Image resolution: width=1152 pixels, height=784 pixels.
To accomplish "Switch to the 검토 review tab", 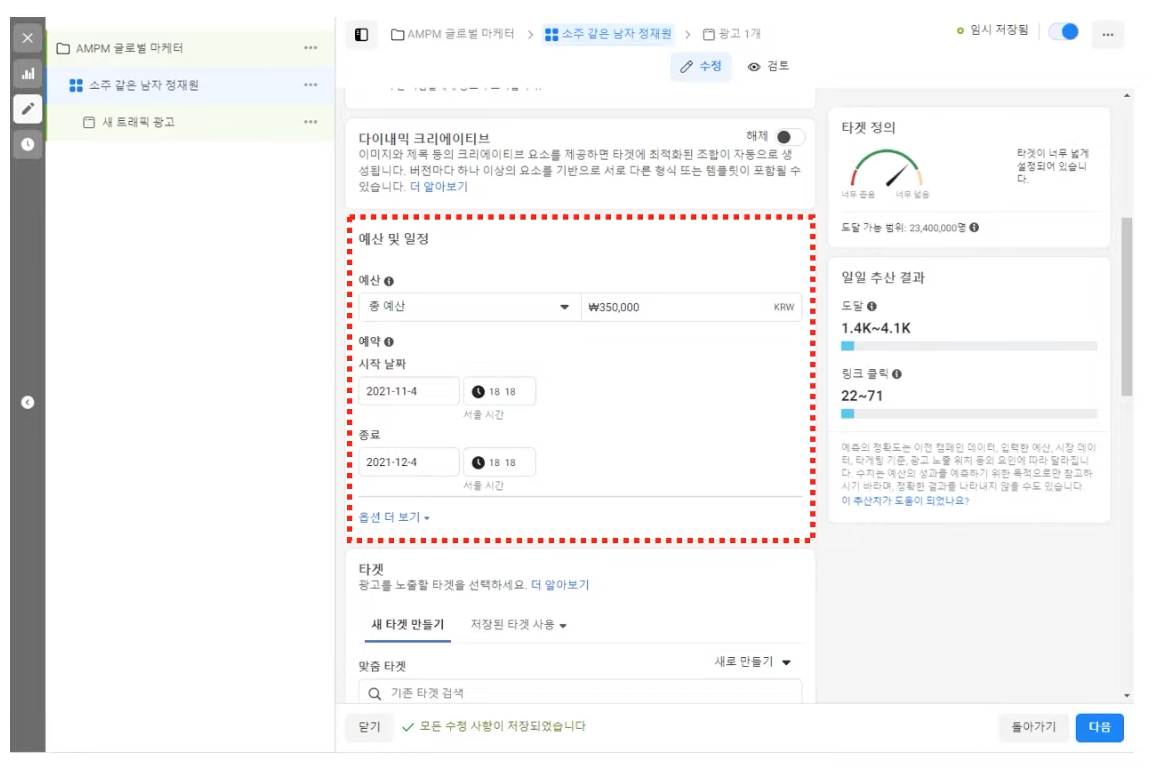I will 768,66.
